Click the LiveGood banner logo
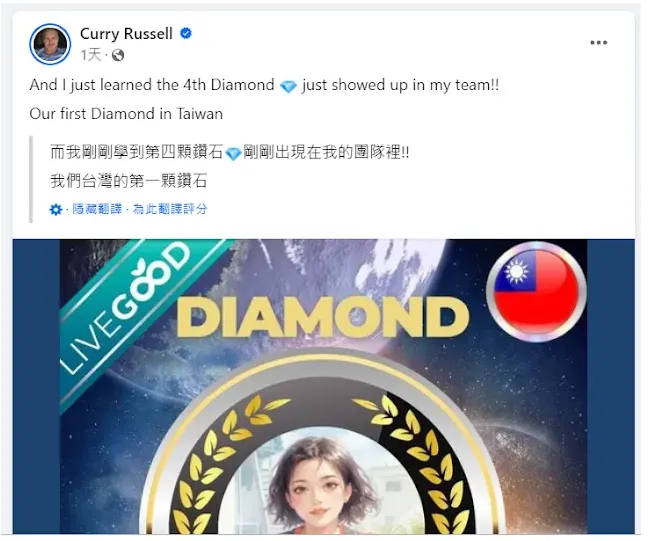654x541 pixels. coord(125,310)
